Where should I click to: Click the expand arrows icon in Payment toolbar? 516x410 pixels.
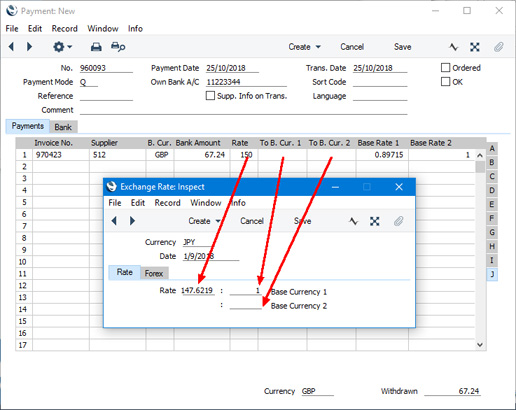tap(475, 47)
